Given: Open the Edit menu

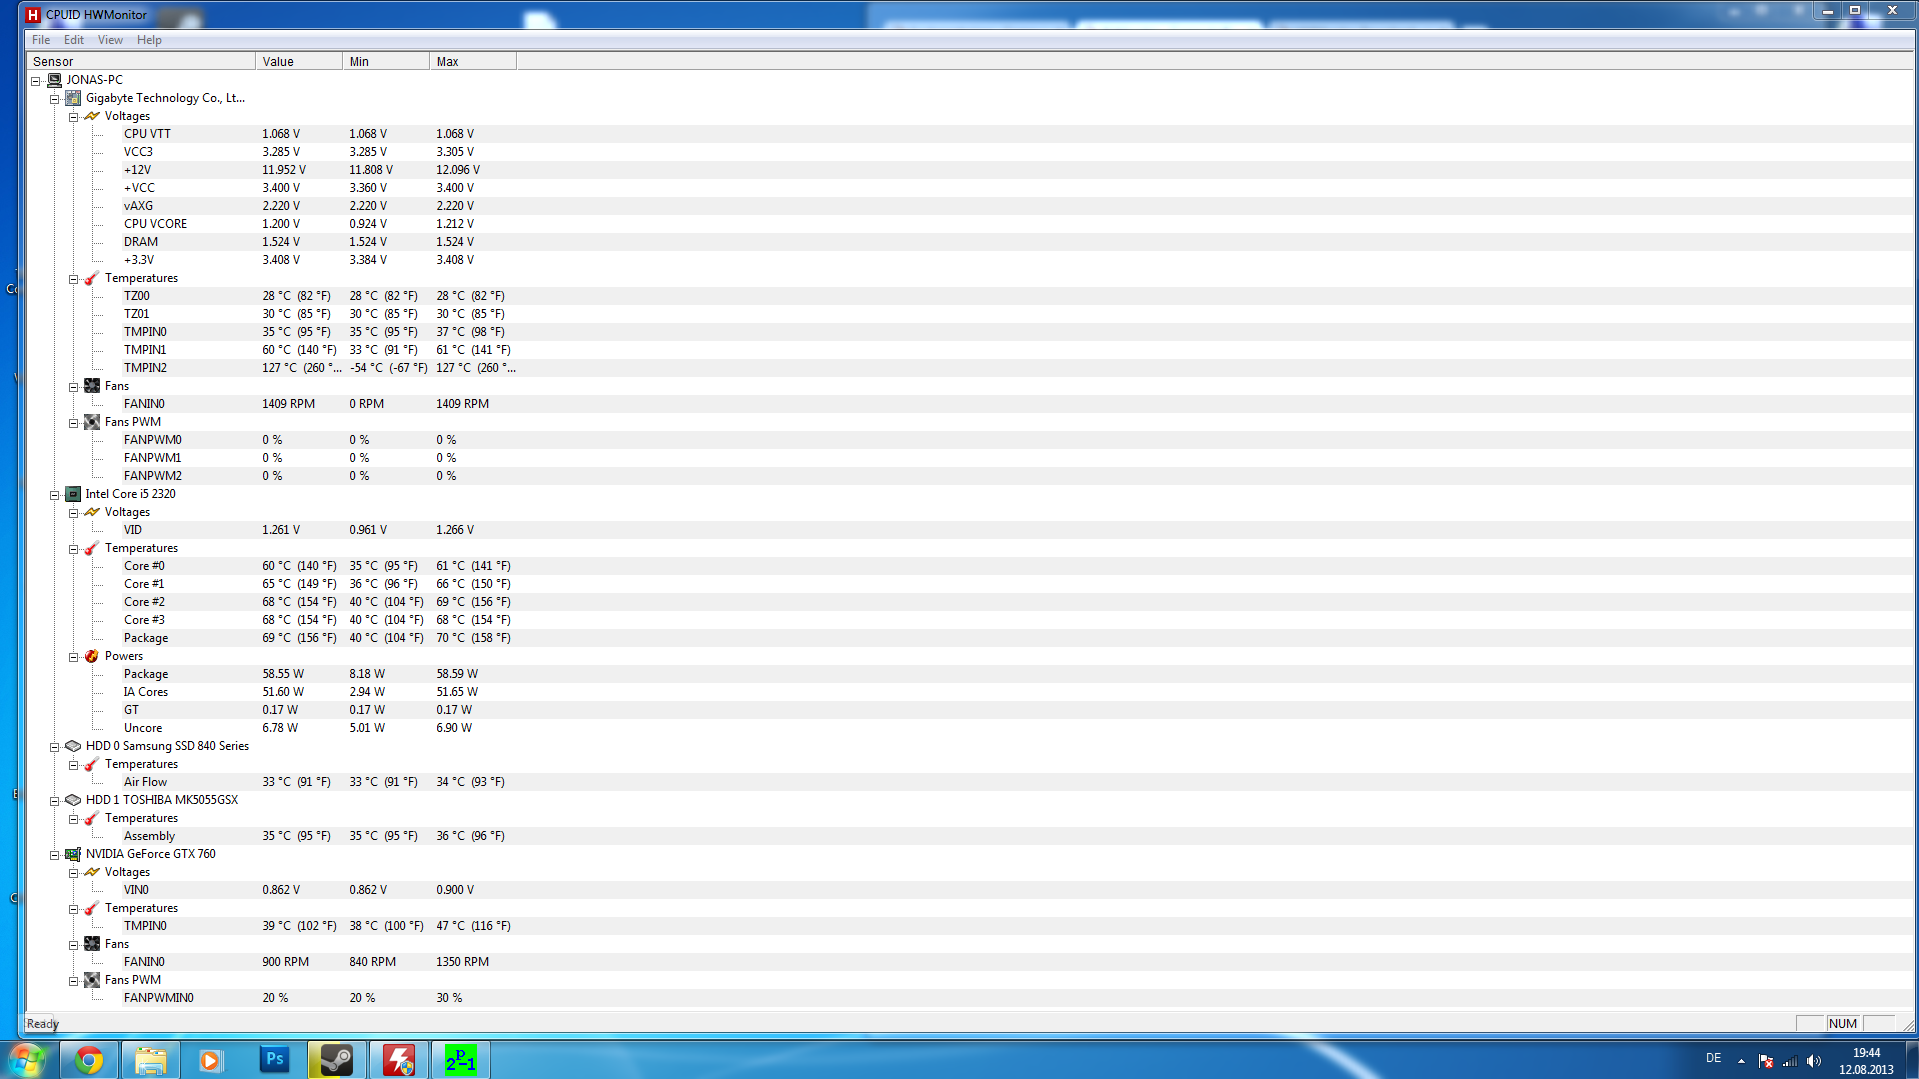Looking at the screenshot, I should 74,40.
